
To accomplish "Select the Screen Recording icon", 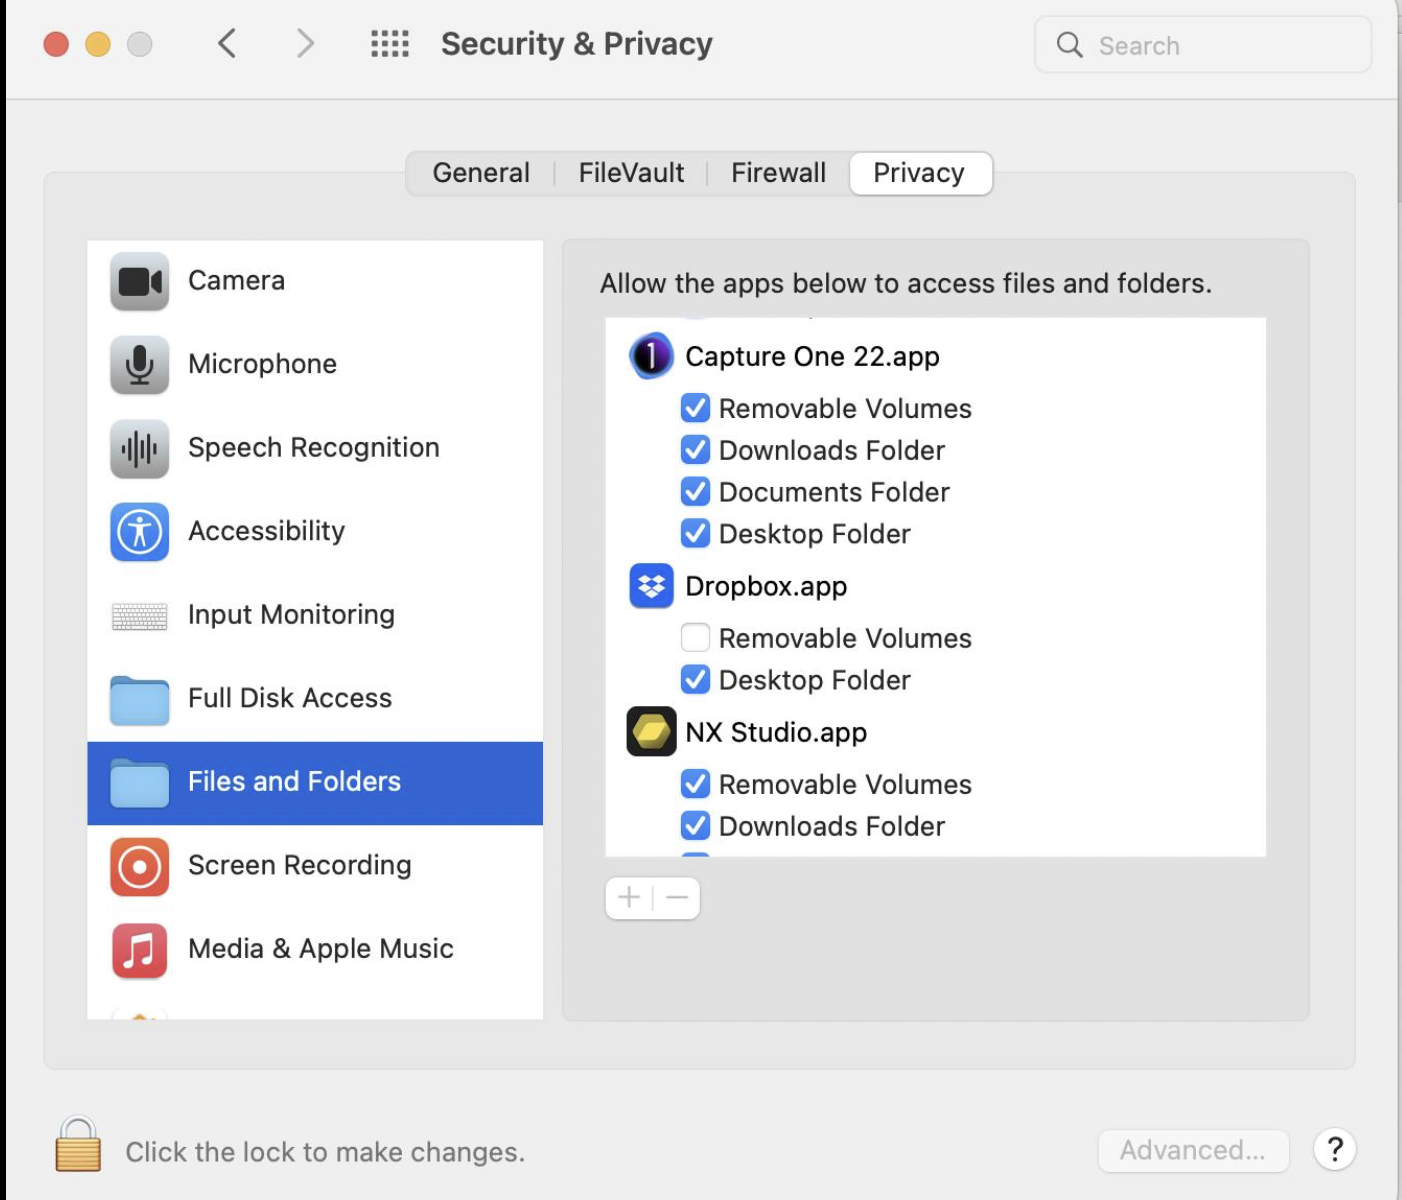I will tap(139, 867).
